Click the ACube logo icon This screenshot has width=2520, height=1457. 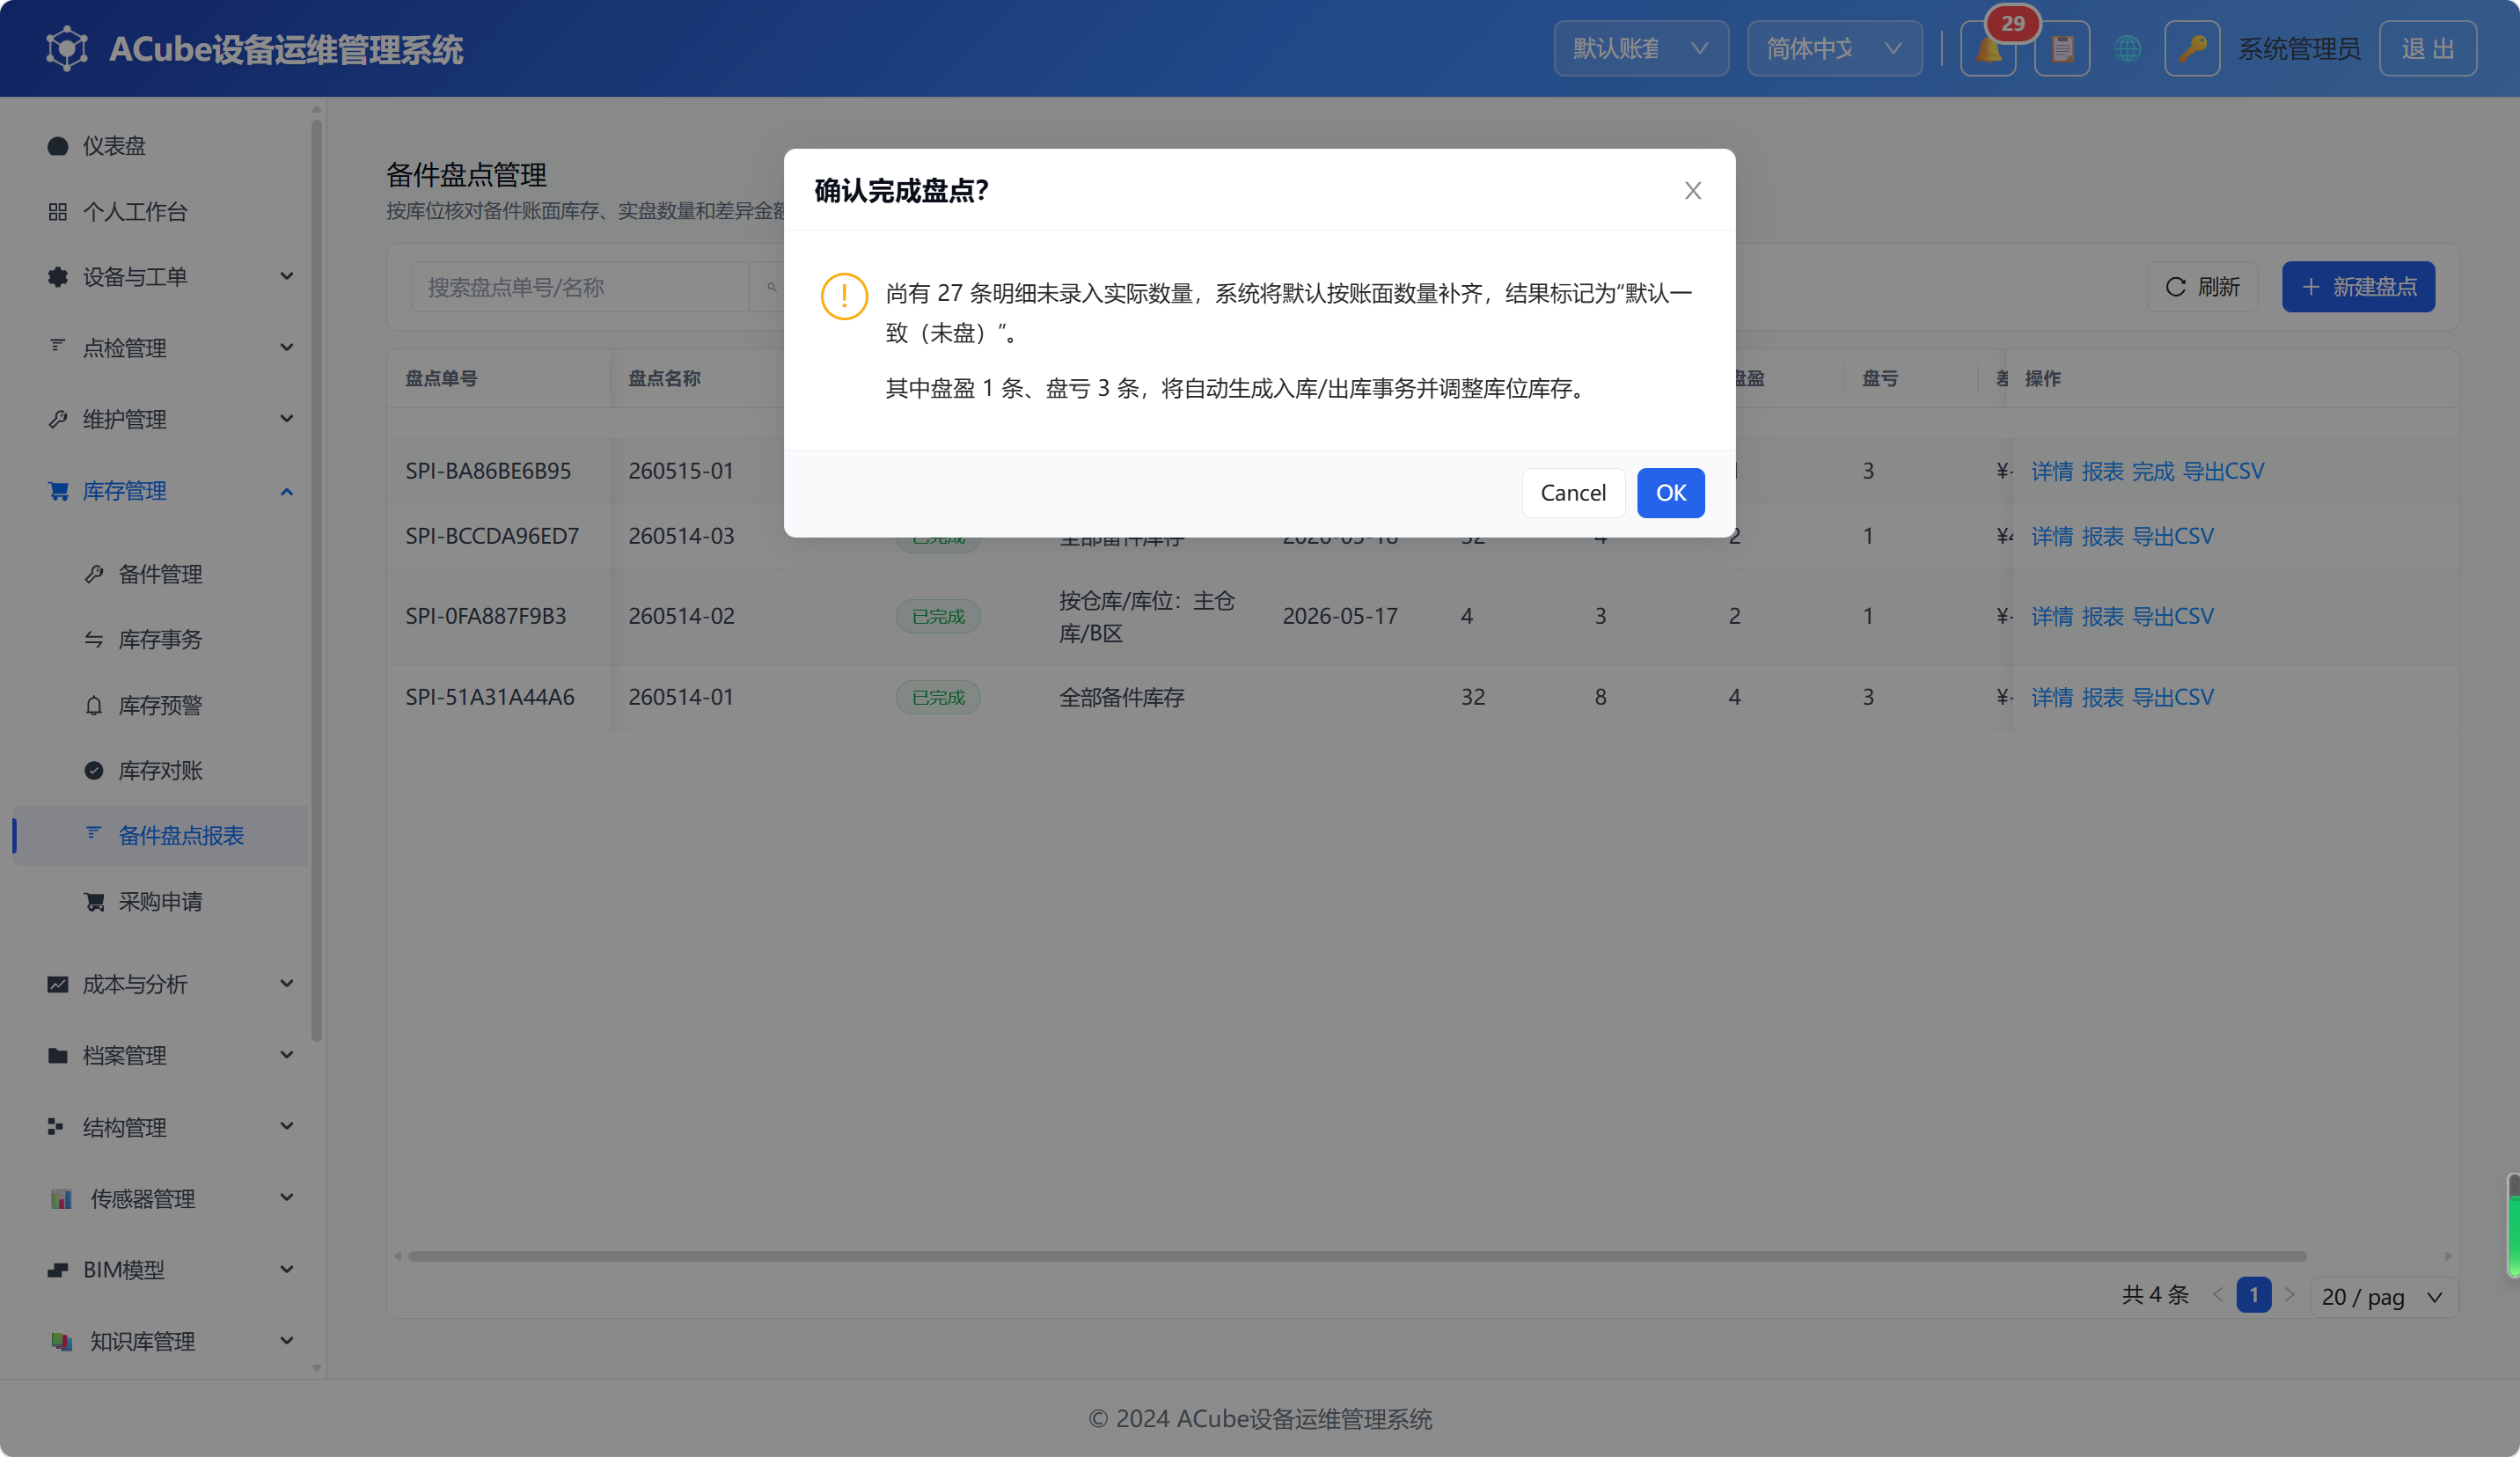[67, 48]
